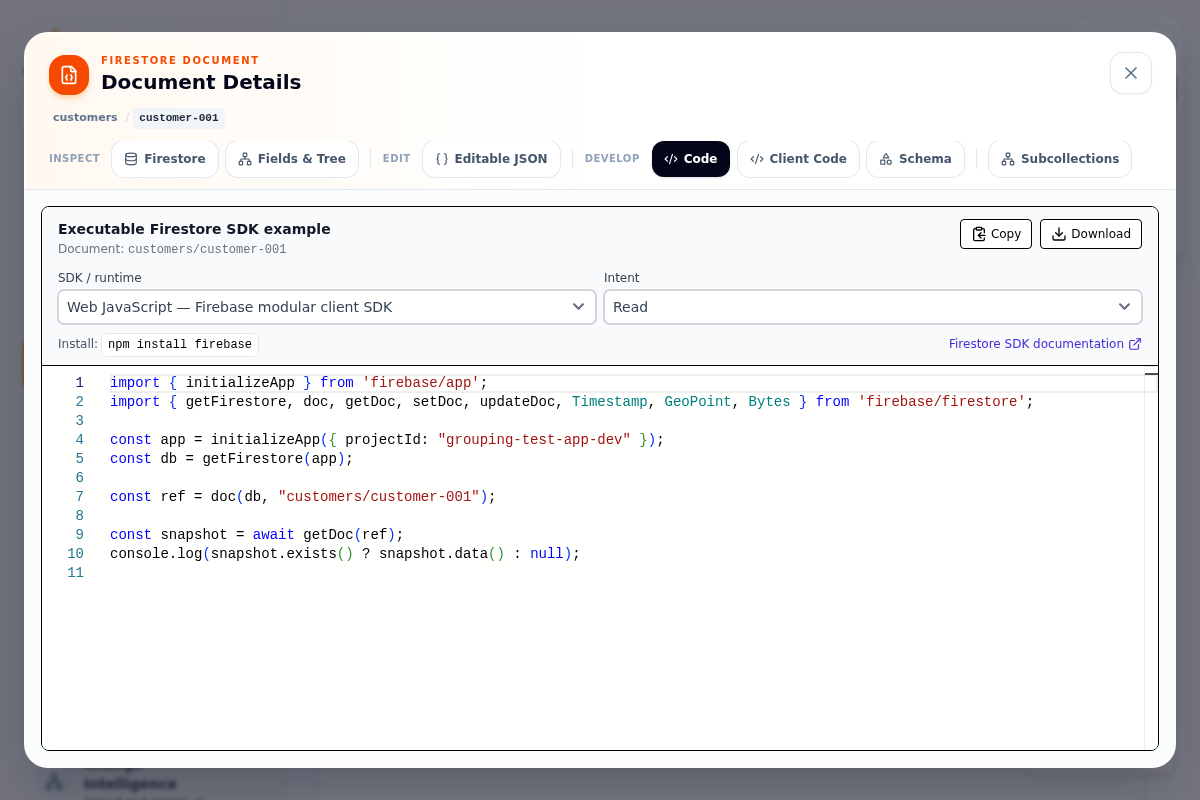Open the Fields & Tree tab
1200x800 pixels.
292,159
